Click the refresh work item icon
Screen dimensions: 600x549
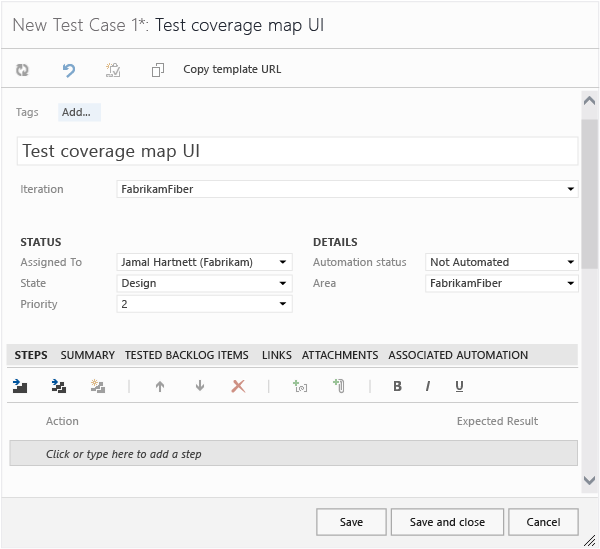coord(22,70)
